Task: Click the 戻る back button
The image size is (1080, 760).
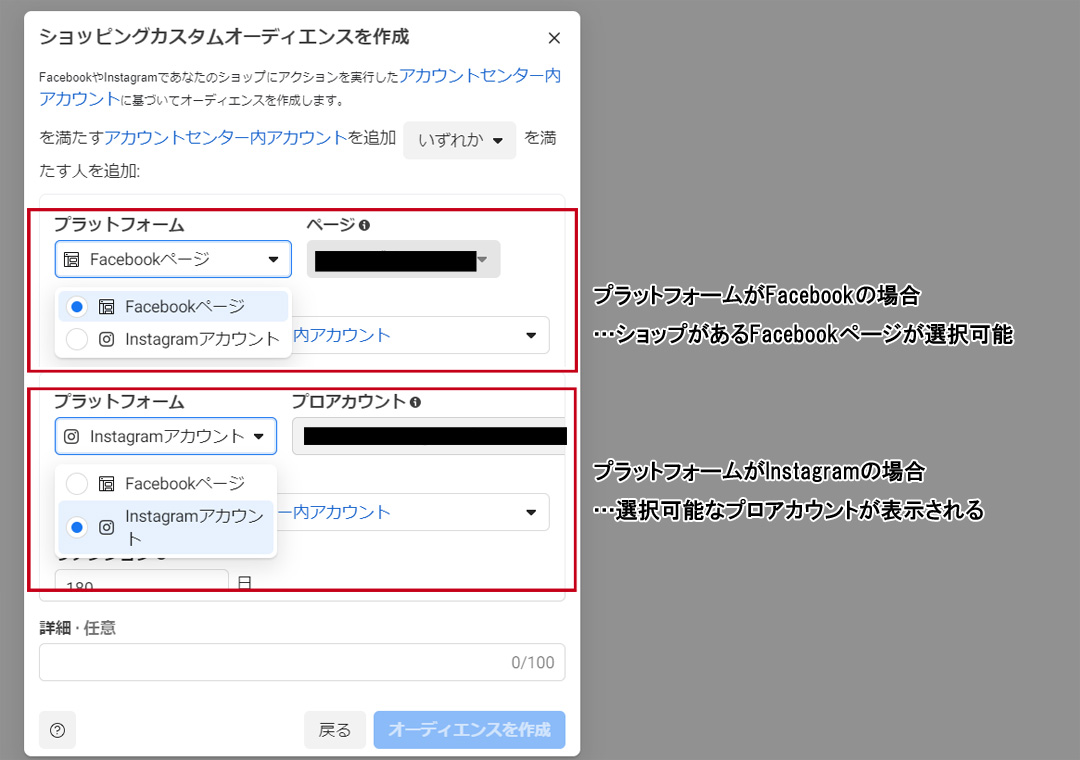Action: (x=335, y=730)
